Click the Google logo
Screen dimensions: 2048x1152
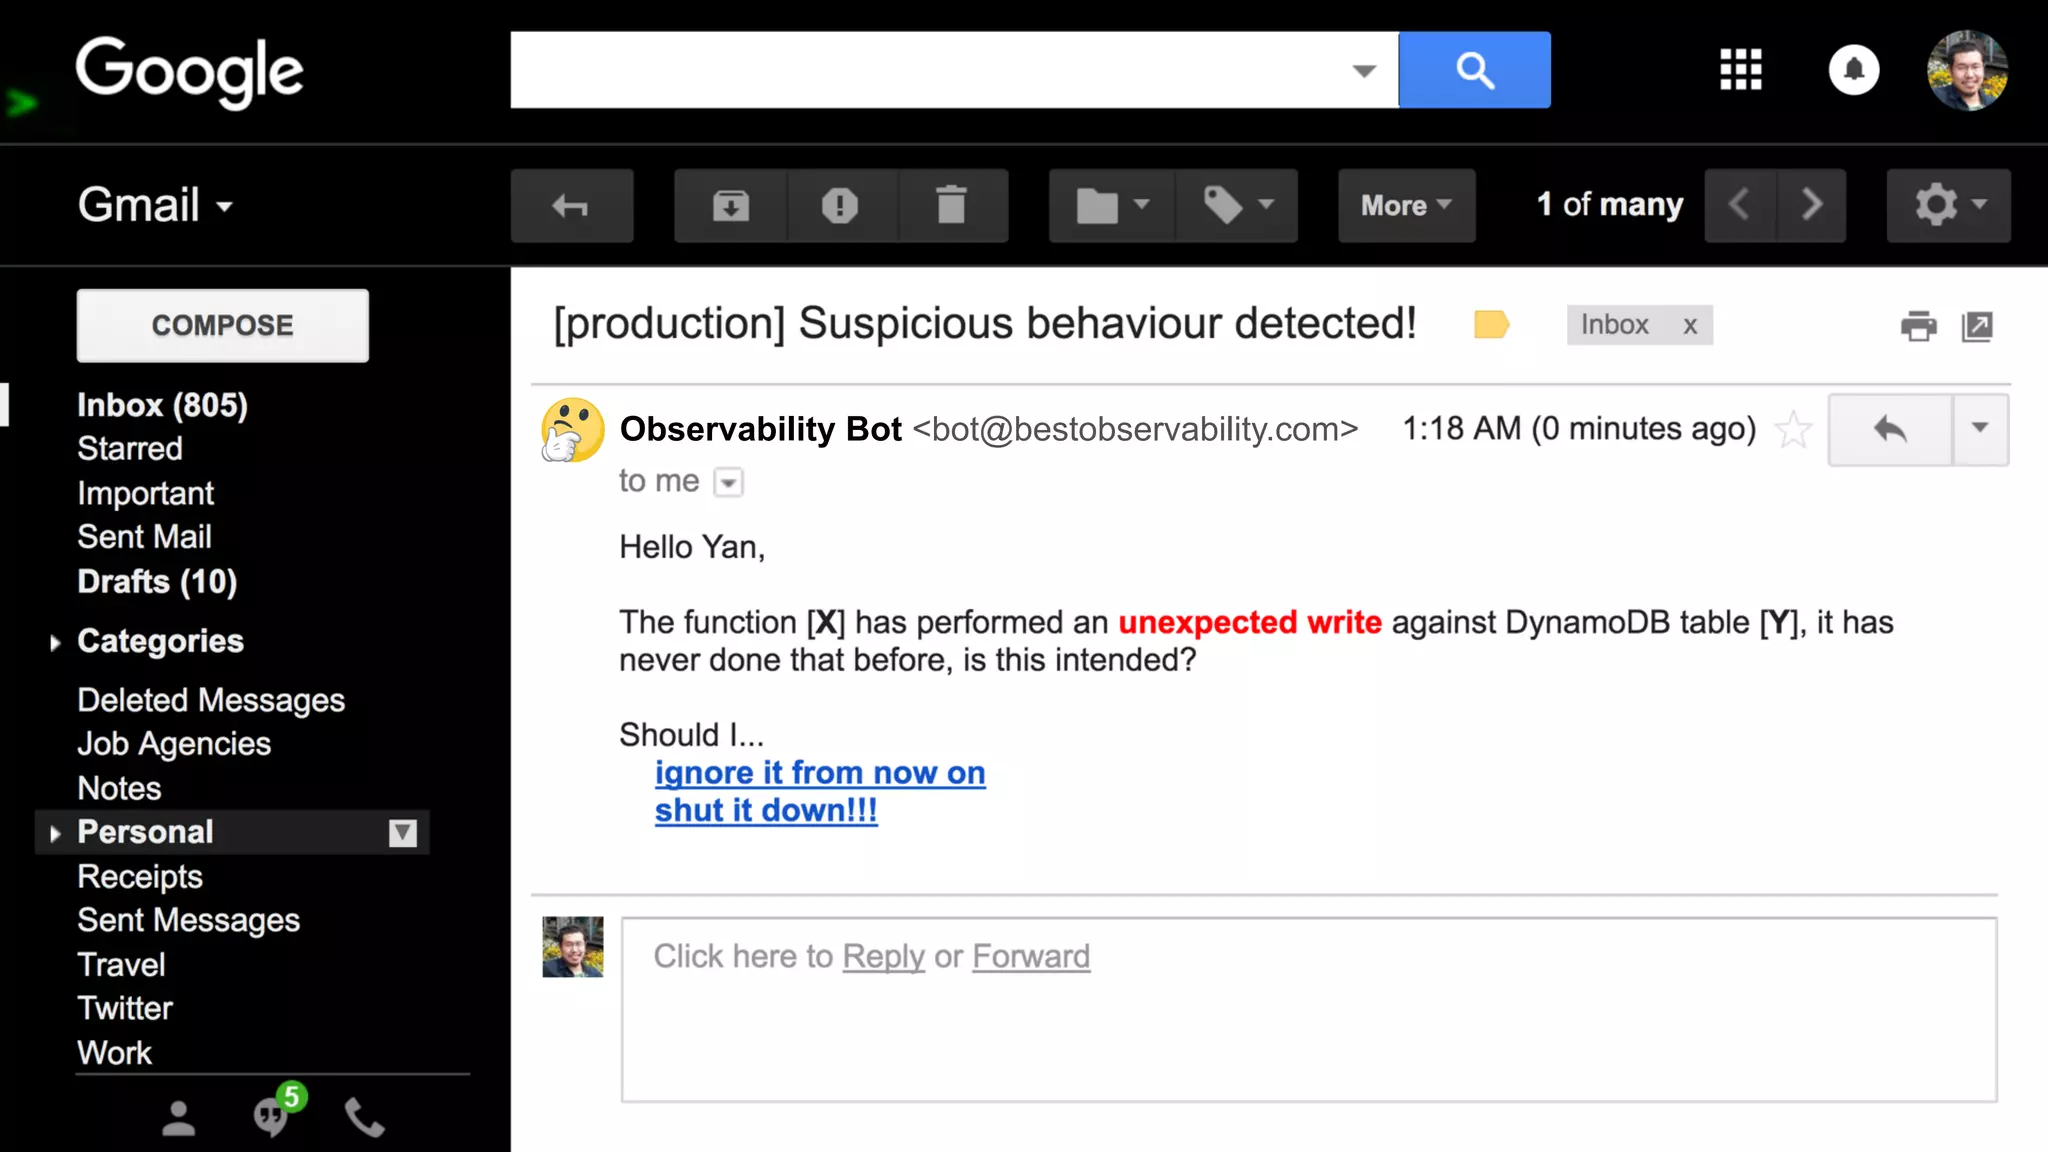tap(190, 72)
